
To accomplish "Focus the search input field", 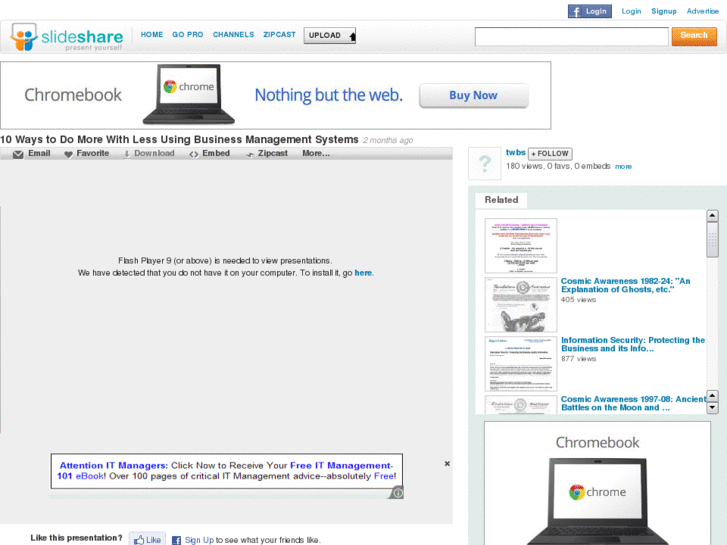I will point(571,36).
